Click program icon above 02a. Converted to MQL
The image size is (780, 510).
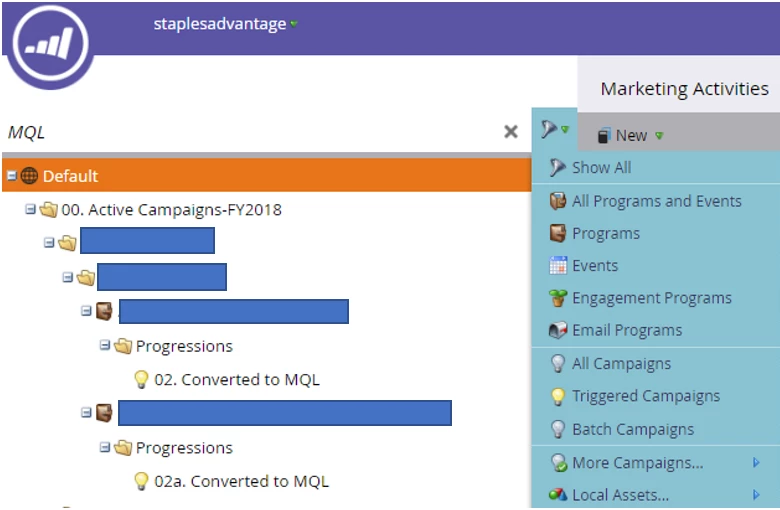[104, 413]
